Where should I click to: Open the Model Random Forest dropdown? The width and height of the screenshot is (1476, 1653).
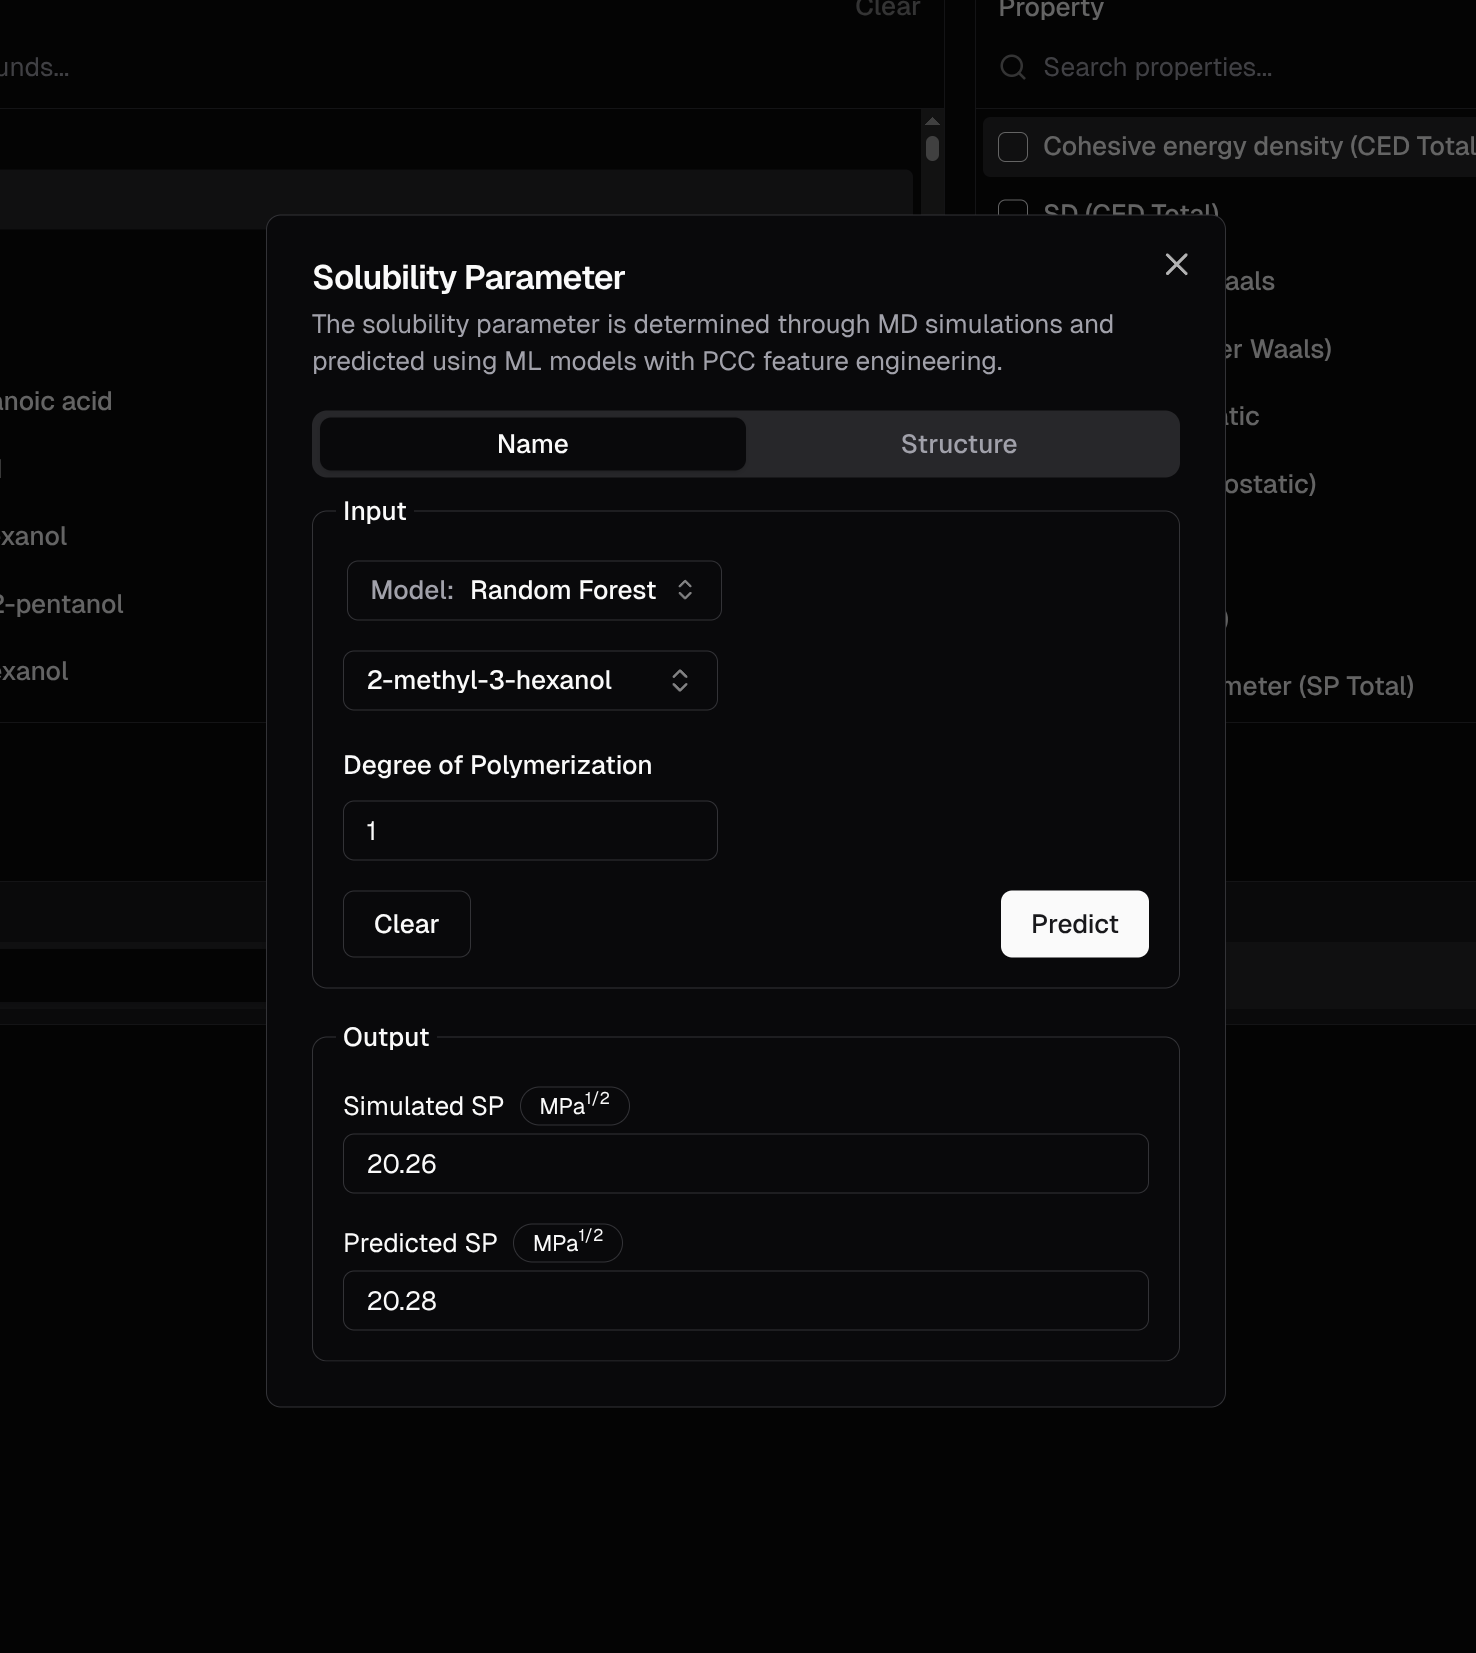pos(533,590)
